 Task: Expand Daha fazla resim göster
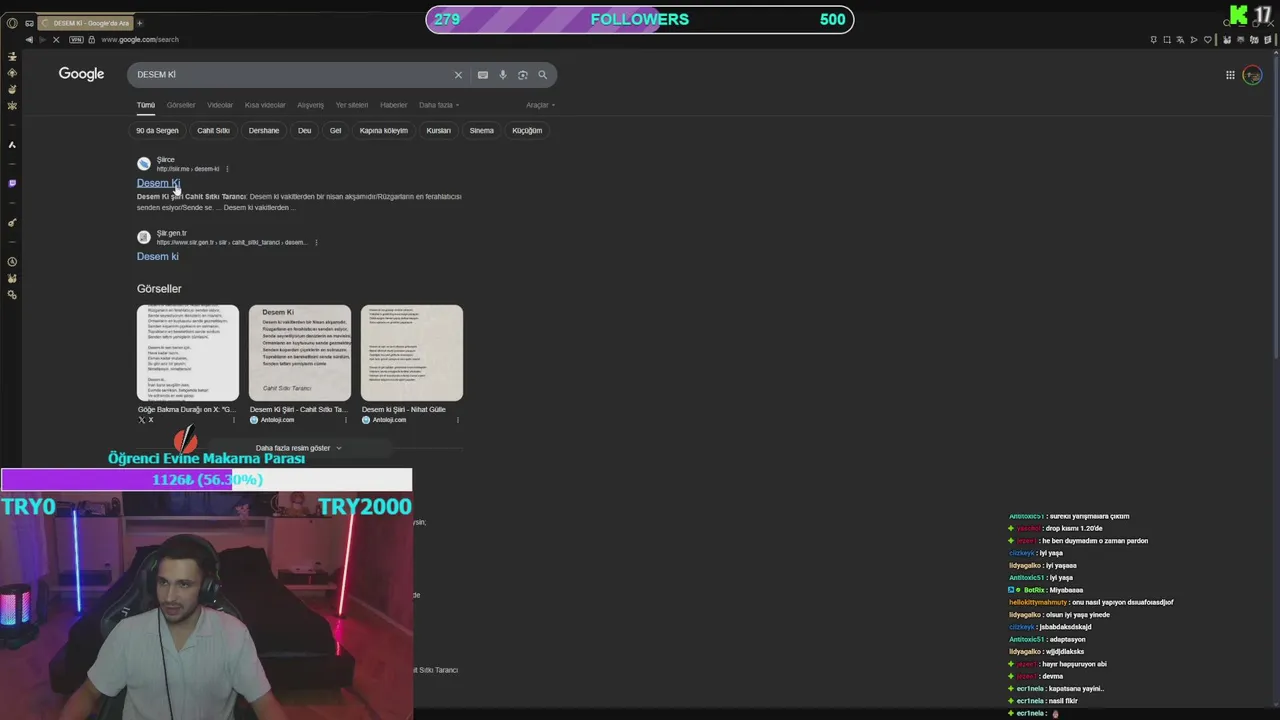[298, 448]
